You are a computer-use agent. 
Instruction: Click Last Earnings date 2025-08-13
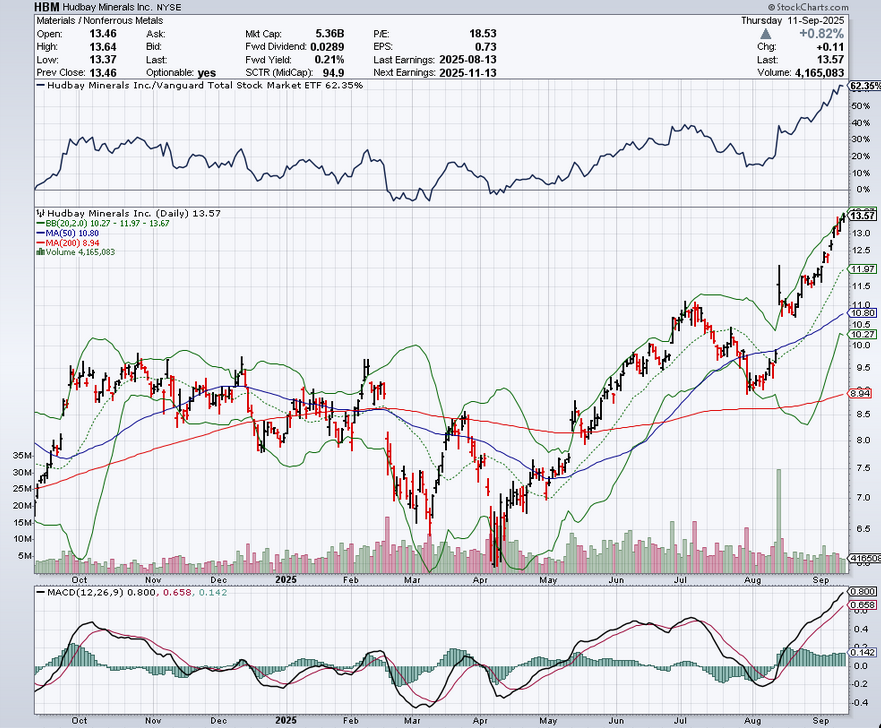point(467,60)
